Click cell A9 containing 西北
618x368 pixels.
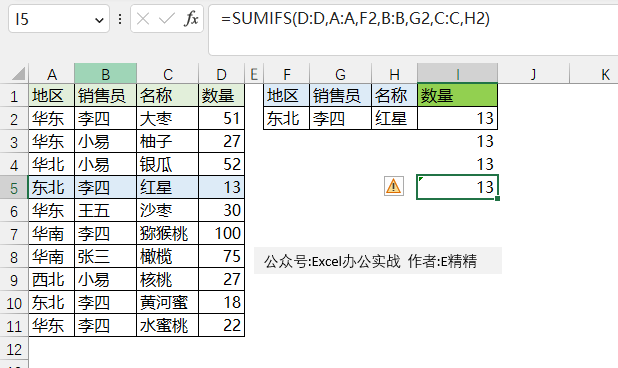(52, 279)
